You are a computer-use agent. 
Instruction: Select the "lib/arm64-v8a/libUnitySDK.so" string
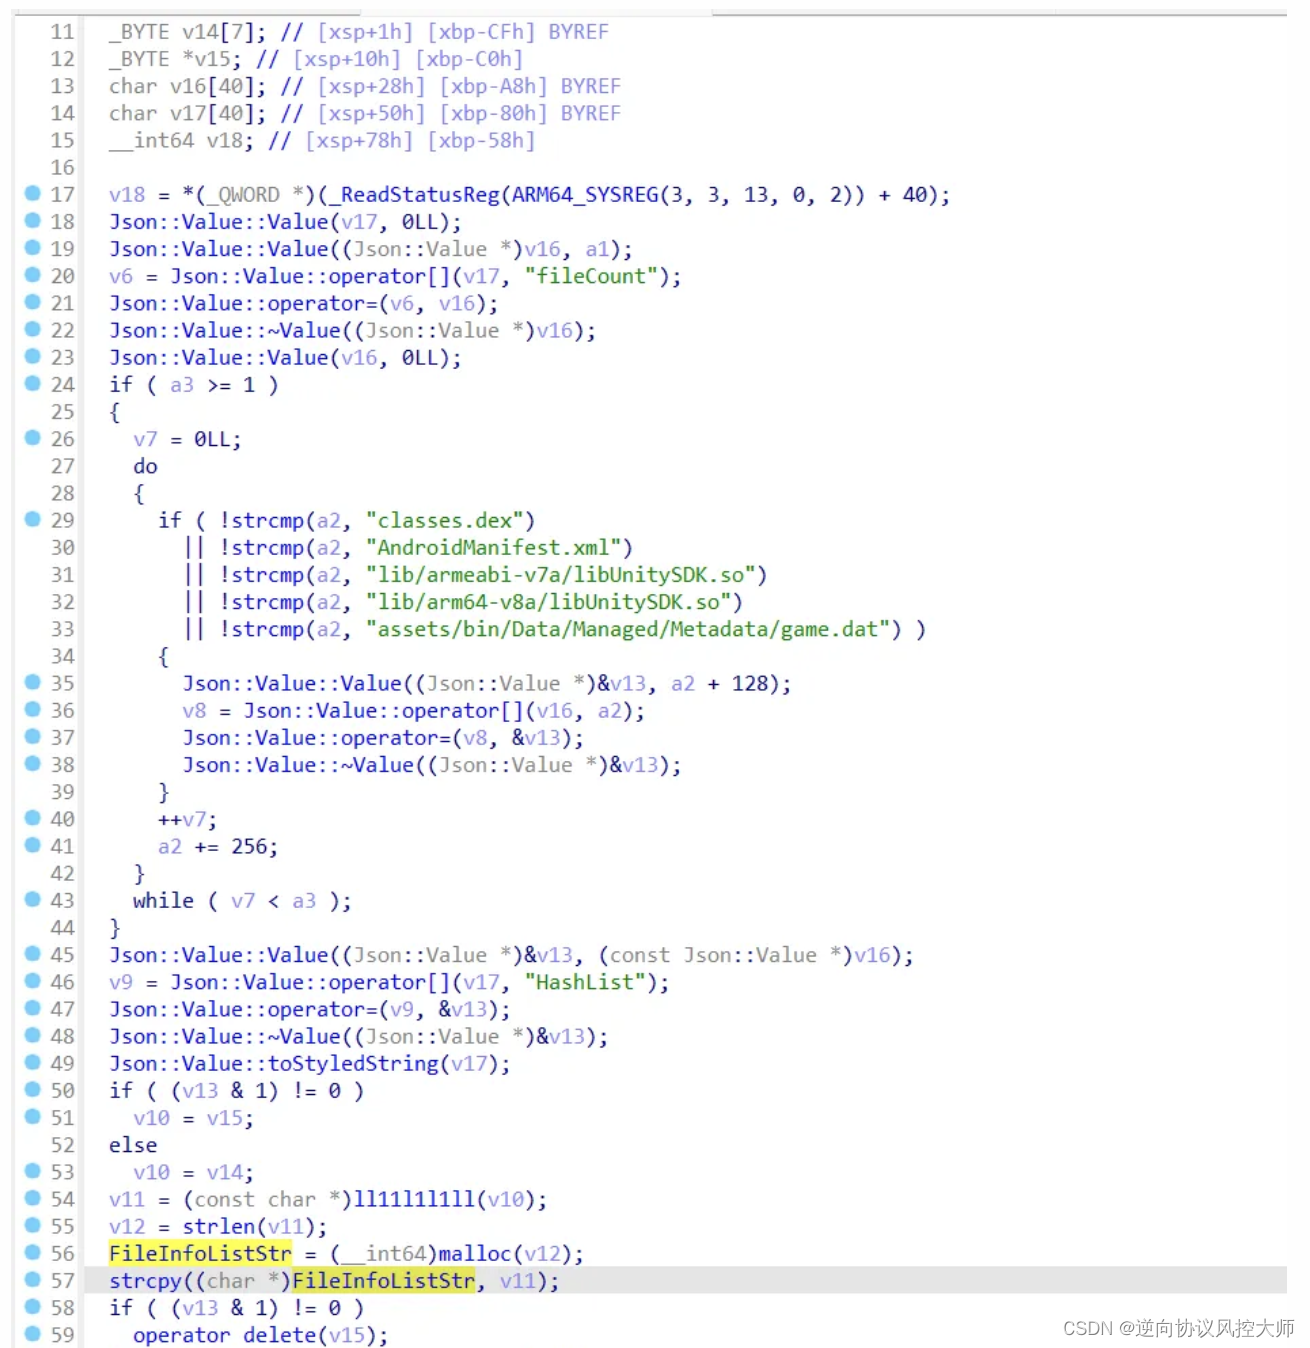point(548,602)
